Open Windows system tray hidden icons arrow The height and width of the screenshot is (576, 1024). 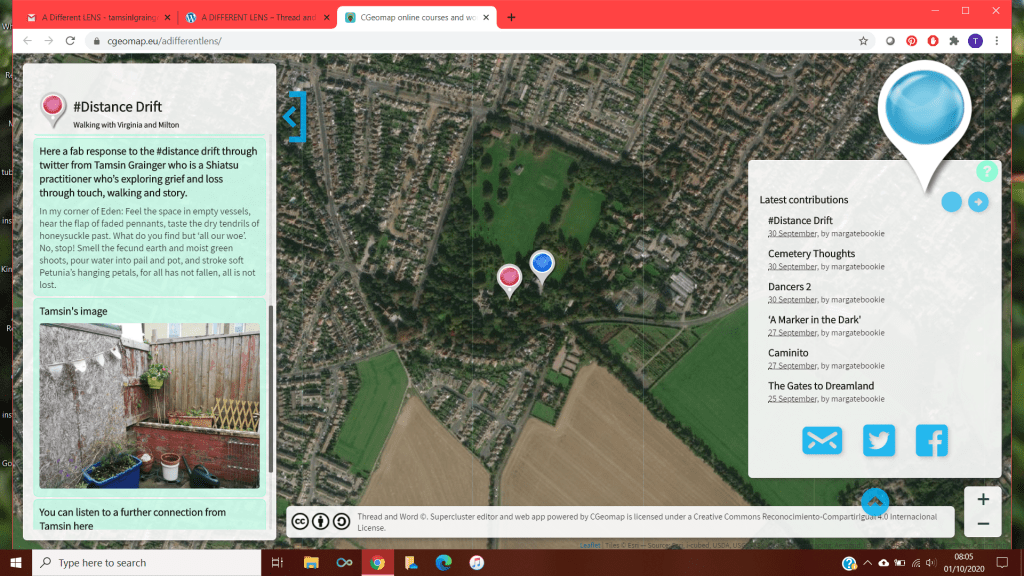(x=867, y=563)
